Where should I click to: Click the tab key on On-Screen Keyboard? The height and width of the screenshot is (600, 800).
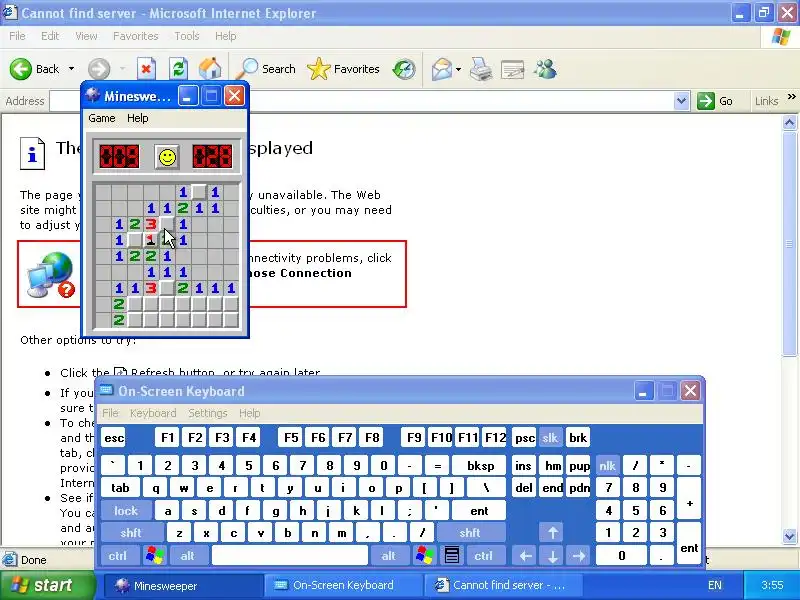point(120,488)
